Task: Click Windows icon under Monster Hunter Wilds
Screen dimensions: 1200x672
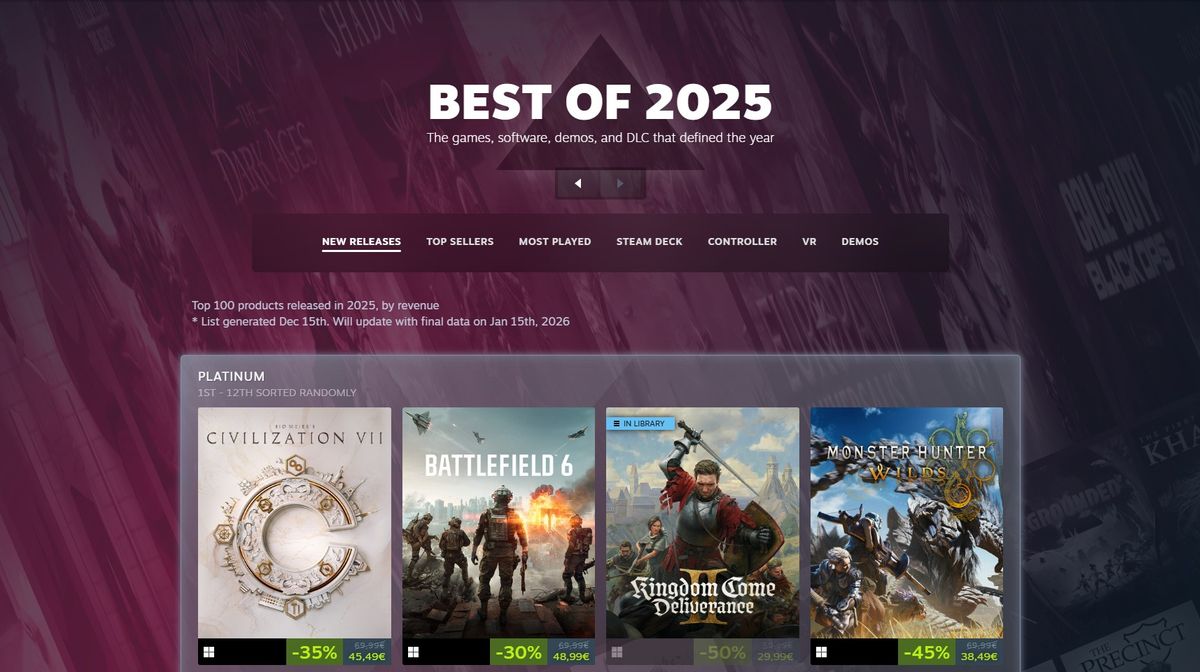Action: point(821,652)
